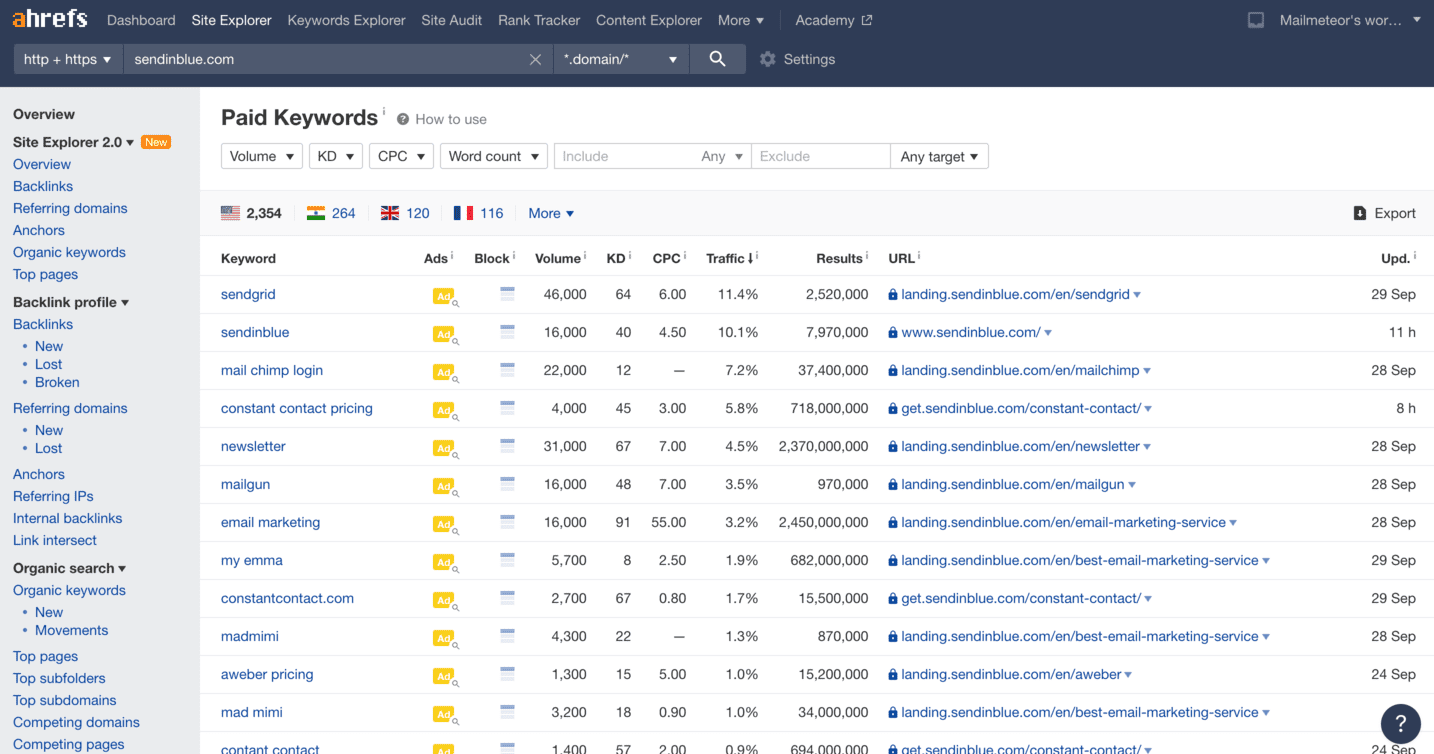Click Ad icon for email marketing row

(x=444, y=524)
